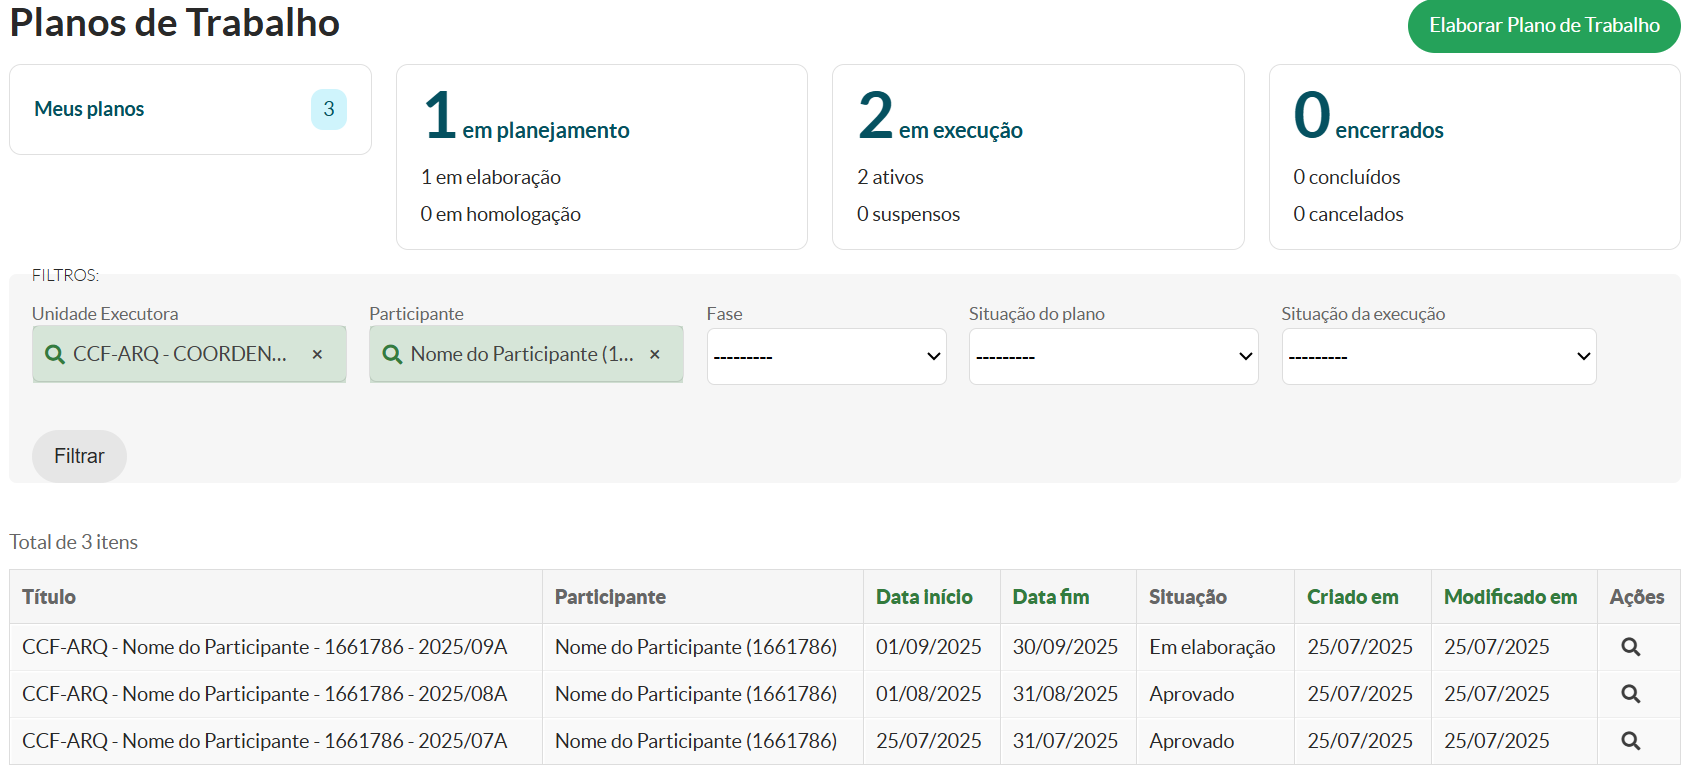Click start date 01/08/2025

click(x=929, y=694)
